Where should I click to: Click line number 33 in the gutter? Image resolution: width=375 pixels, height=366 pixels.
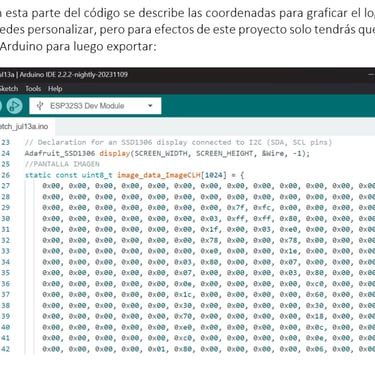point(6,251)
